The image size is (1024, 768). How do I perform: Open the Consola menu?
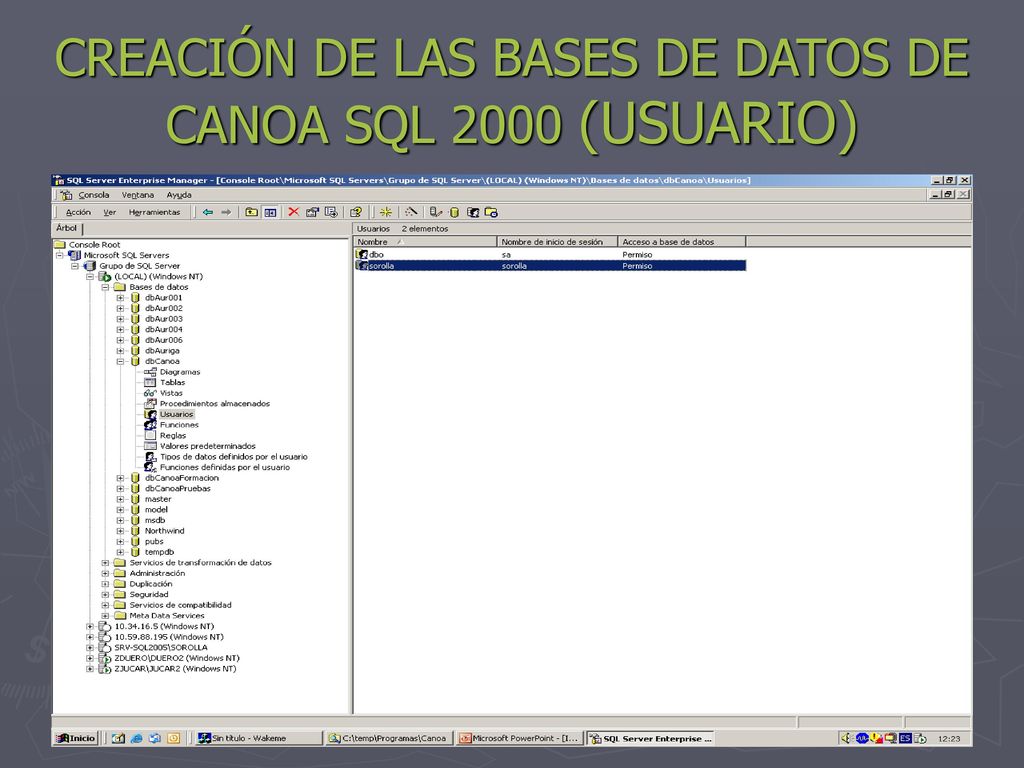pos(93,195)
